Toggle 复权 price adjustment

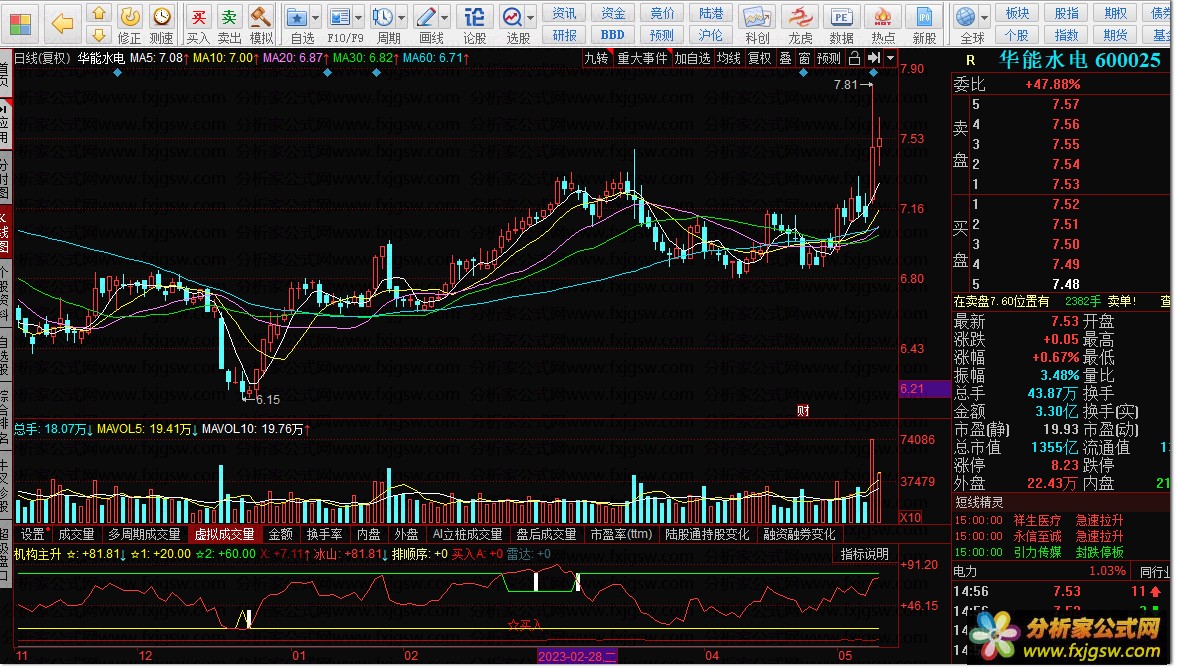[x=760, y=59]
